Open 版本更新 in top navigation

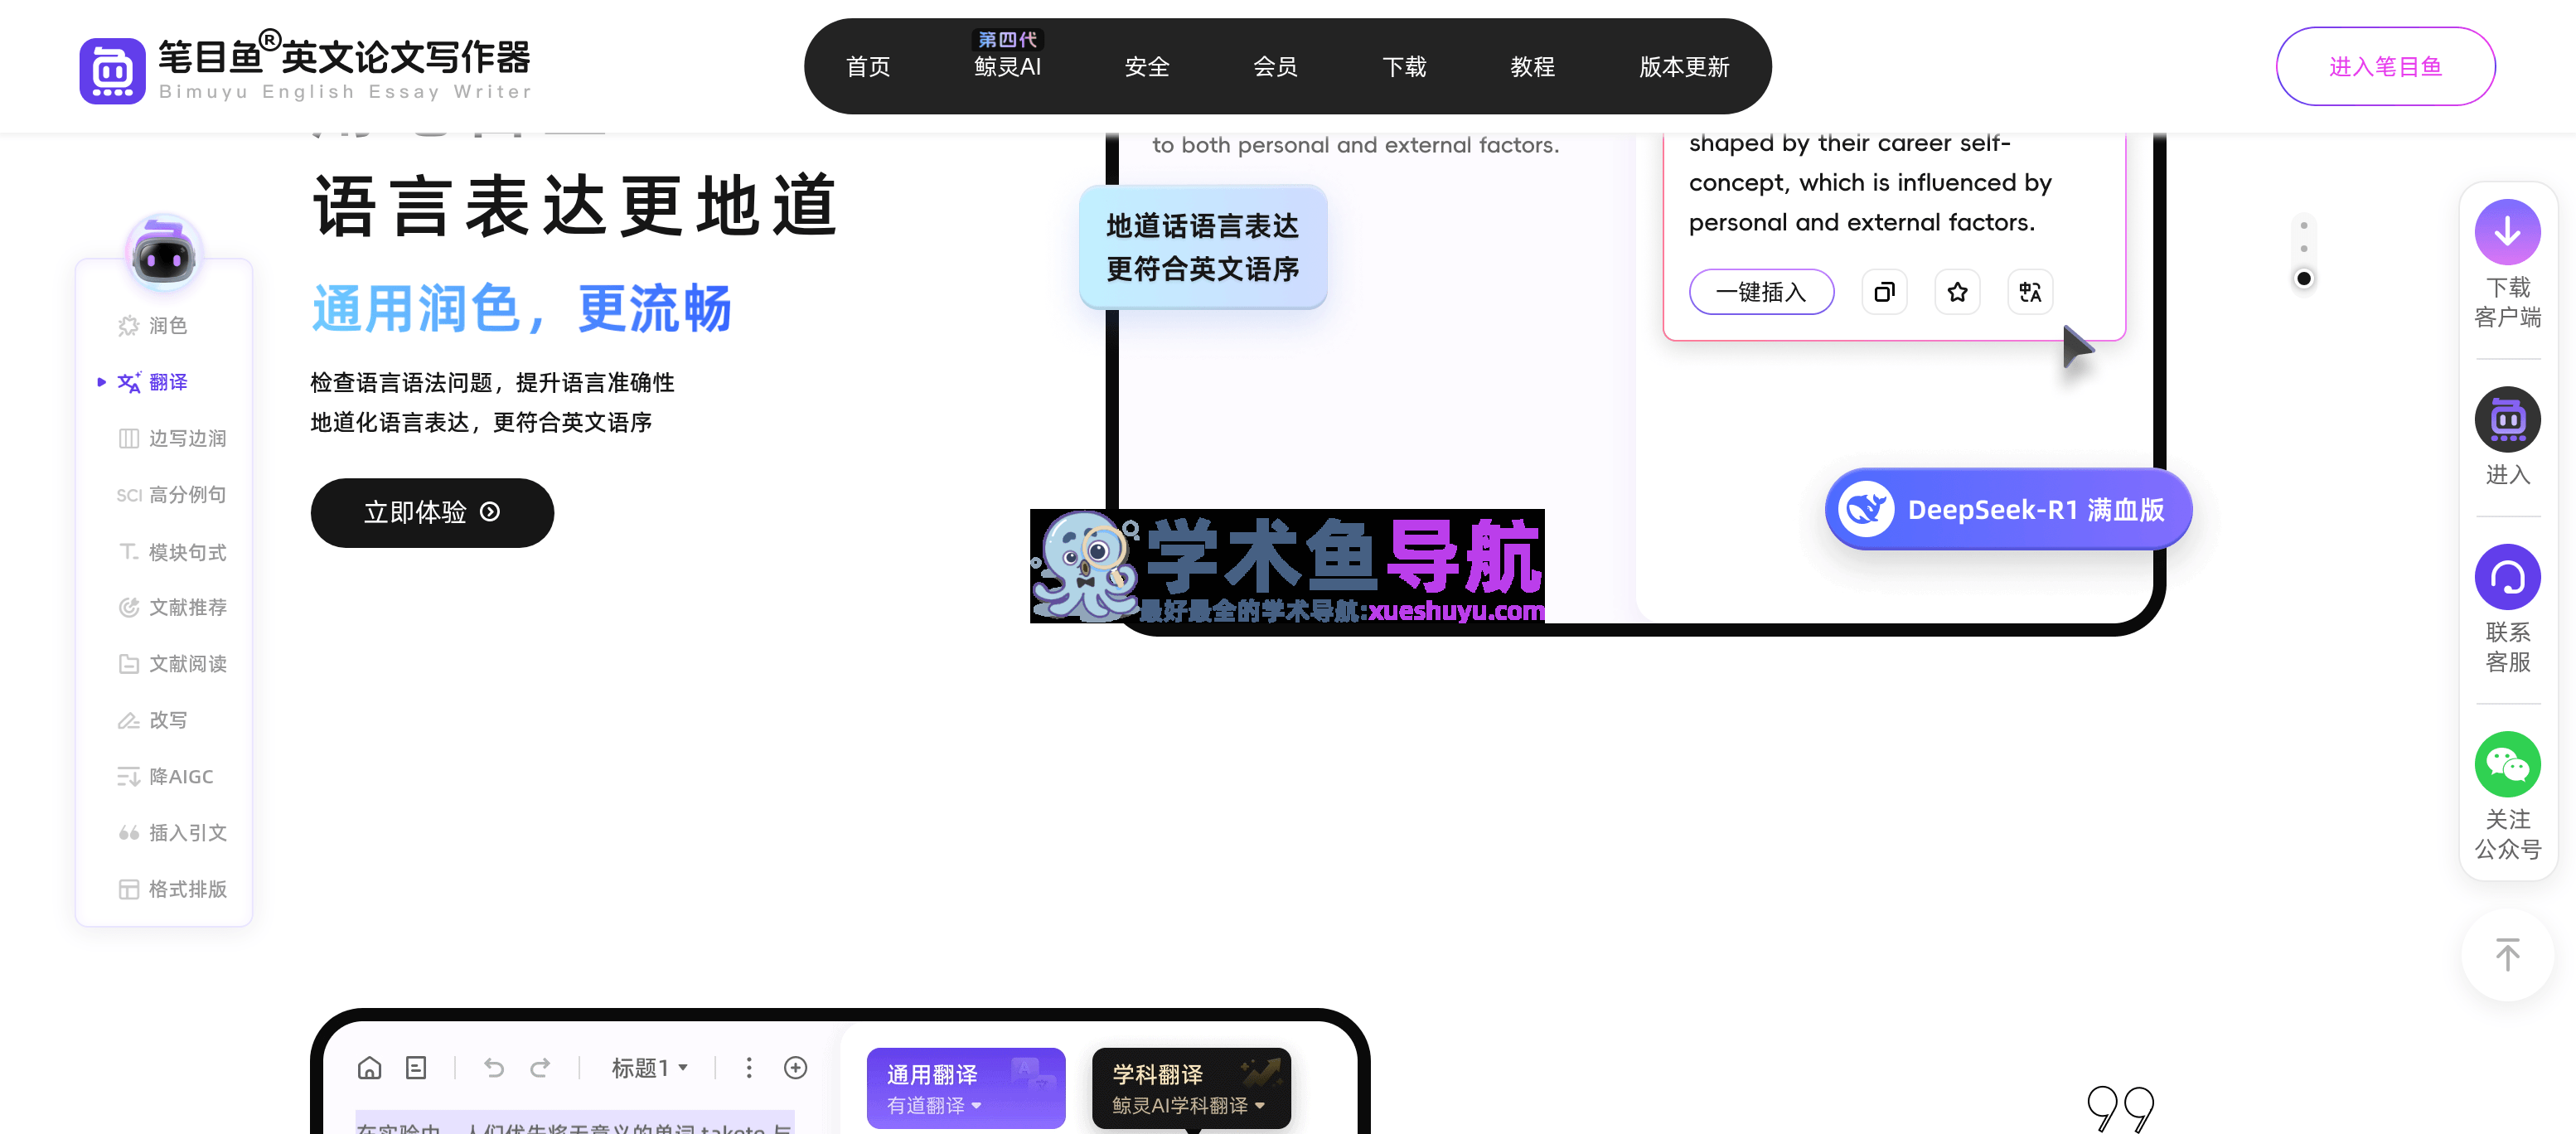tap(1684, 66)
